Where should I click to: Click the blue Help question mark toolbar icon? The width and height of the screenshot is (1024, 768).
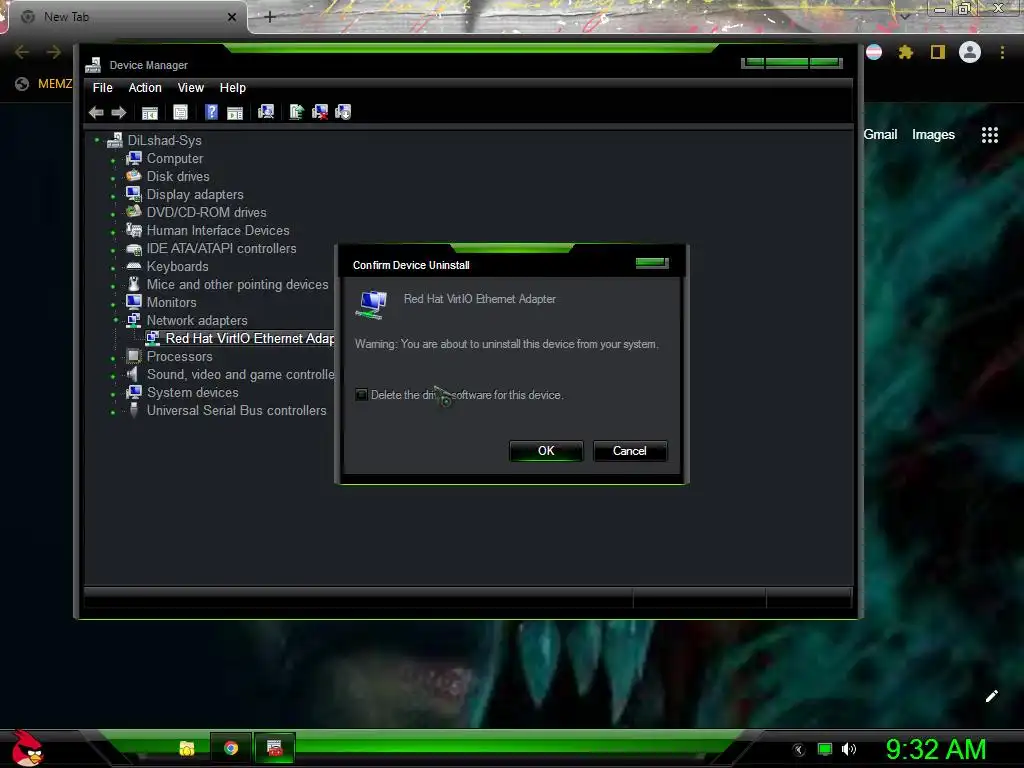[211, 112]
